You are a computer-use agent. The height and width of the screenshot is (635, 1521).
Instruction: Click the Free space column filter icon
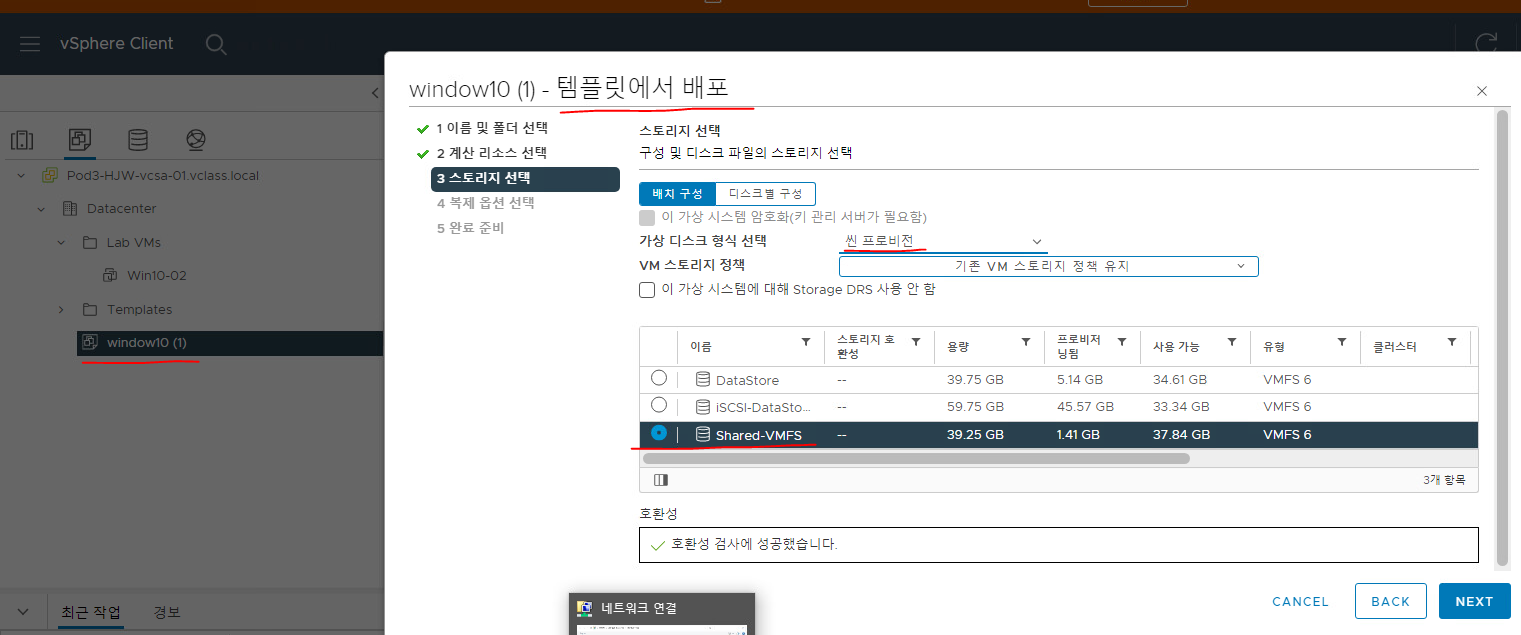1232,342
